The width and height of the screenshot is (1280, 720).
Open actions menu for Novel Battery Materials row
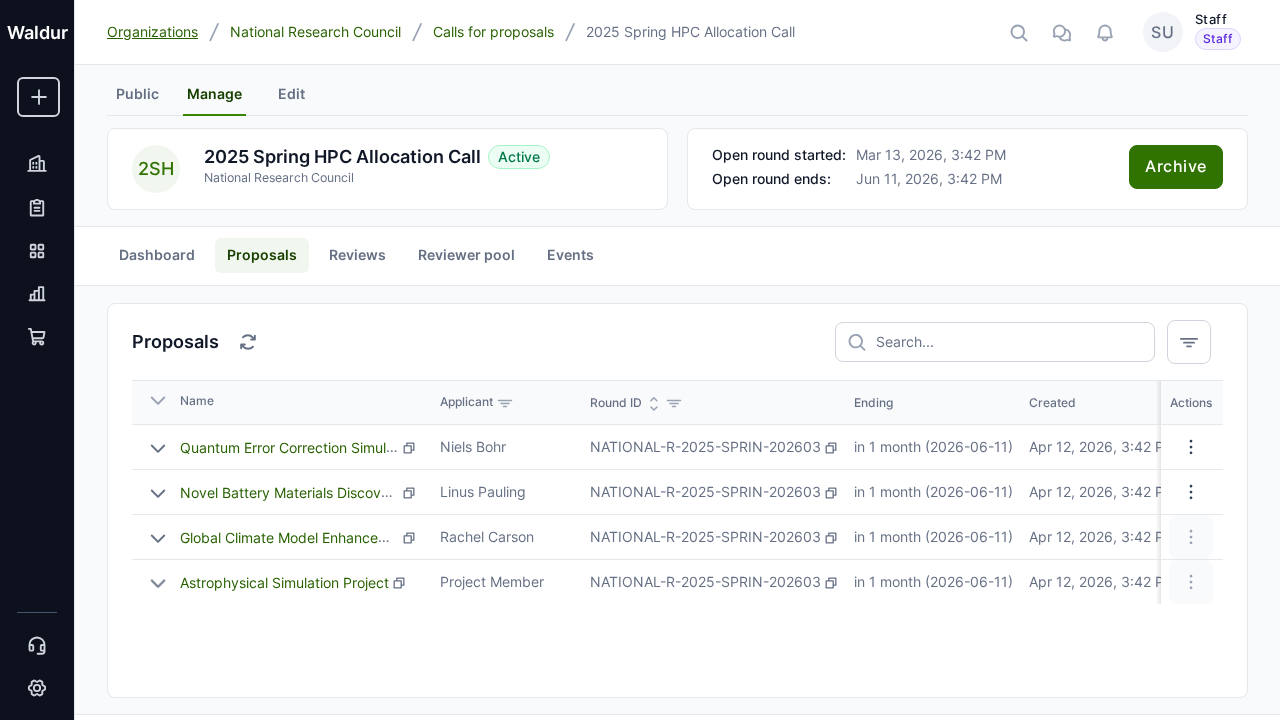pos(1190,492)
